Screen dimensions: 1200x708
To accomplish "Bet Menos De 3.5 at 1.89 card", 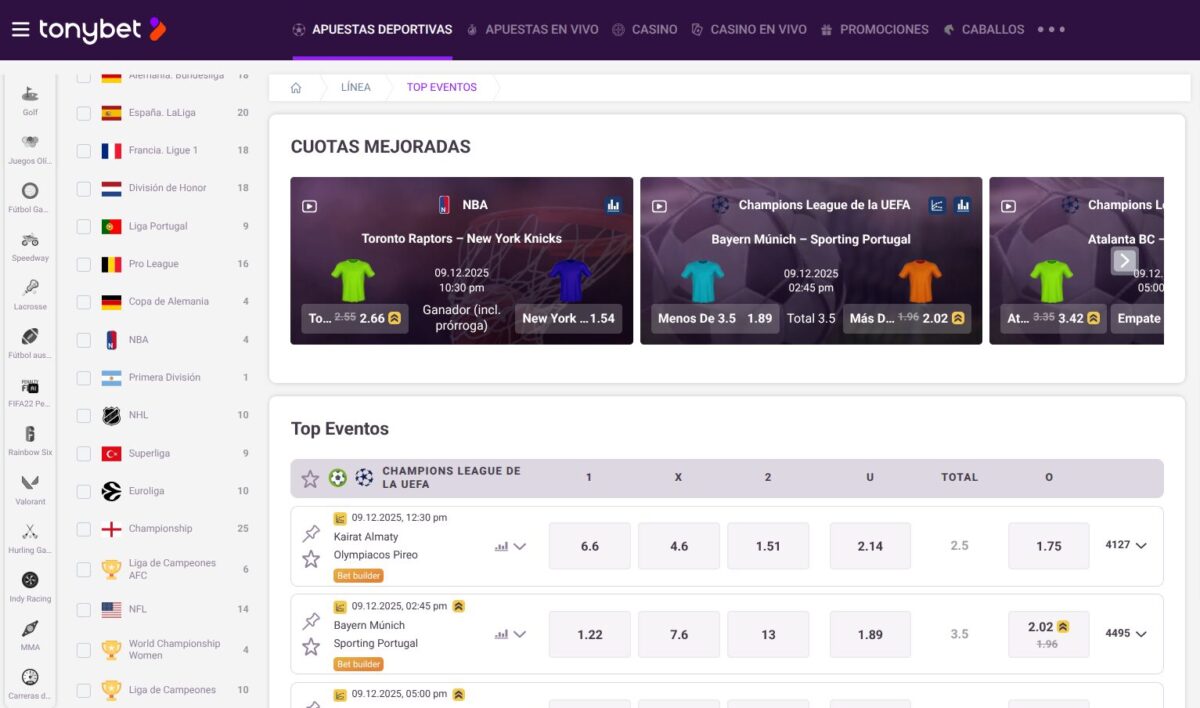I will tap(715, 319).
